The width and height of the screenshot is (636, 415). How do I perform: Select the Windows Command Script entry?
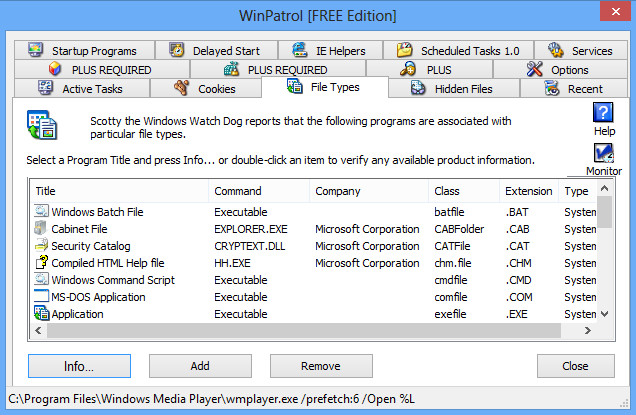pos(113,280)
